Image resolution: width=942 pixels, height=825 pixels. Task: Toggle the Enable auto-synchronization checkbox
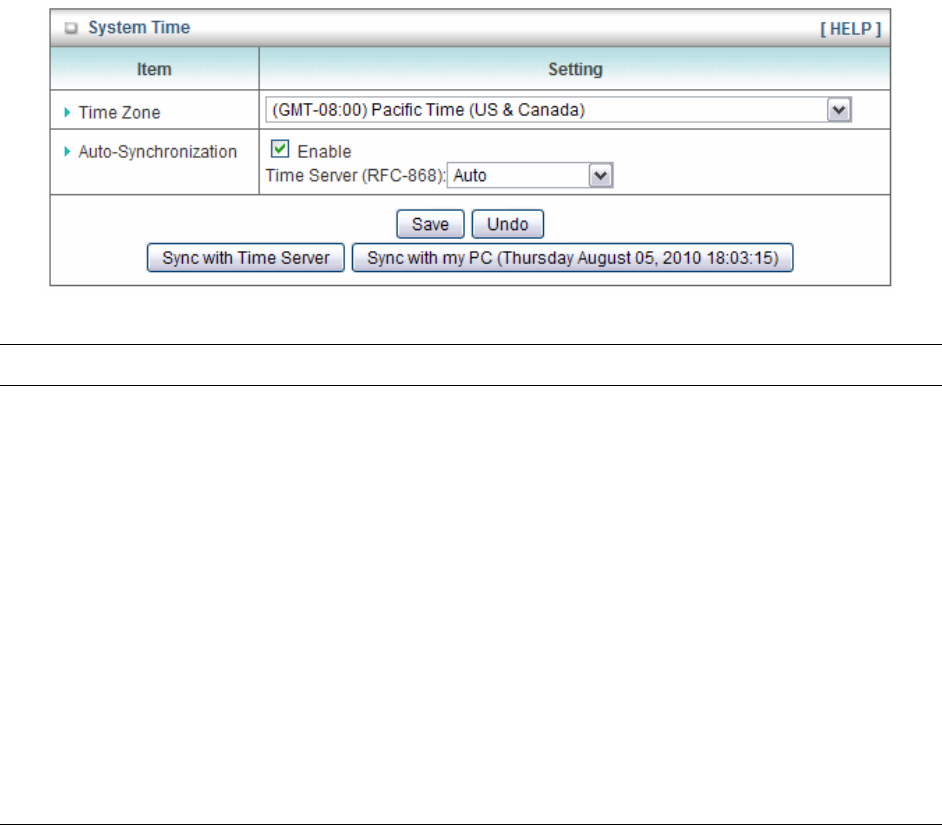click(280, 151)
